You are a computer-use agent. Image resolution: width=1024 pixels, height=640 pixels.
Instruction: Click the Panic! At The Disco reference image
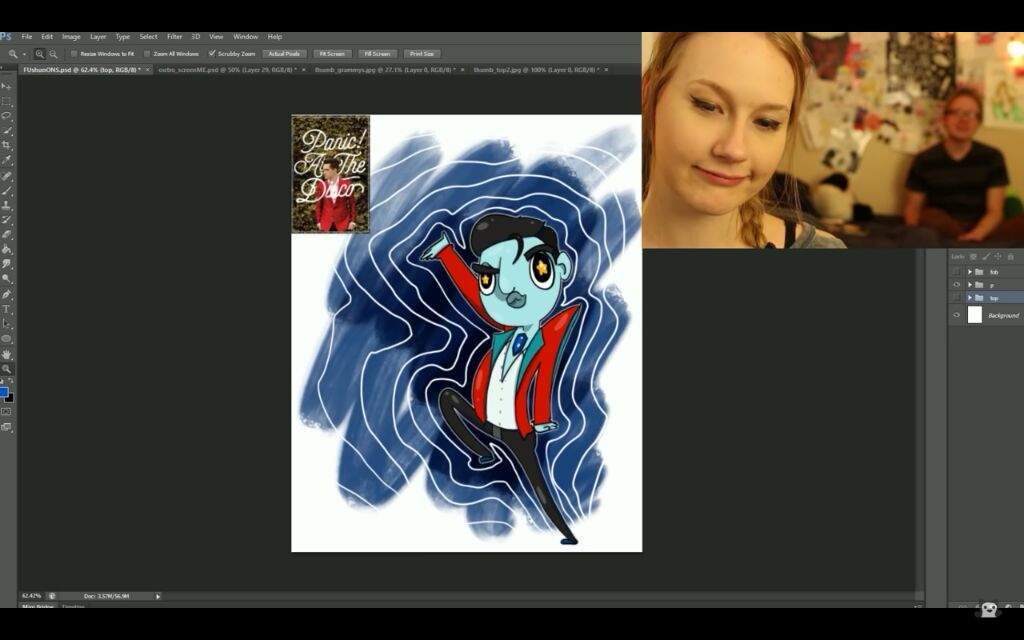click(x=330, y=174)
